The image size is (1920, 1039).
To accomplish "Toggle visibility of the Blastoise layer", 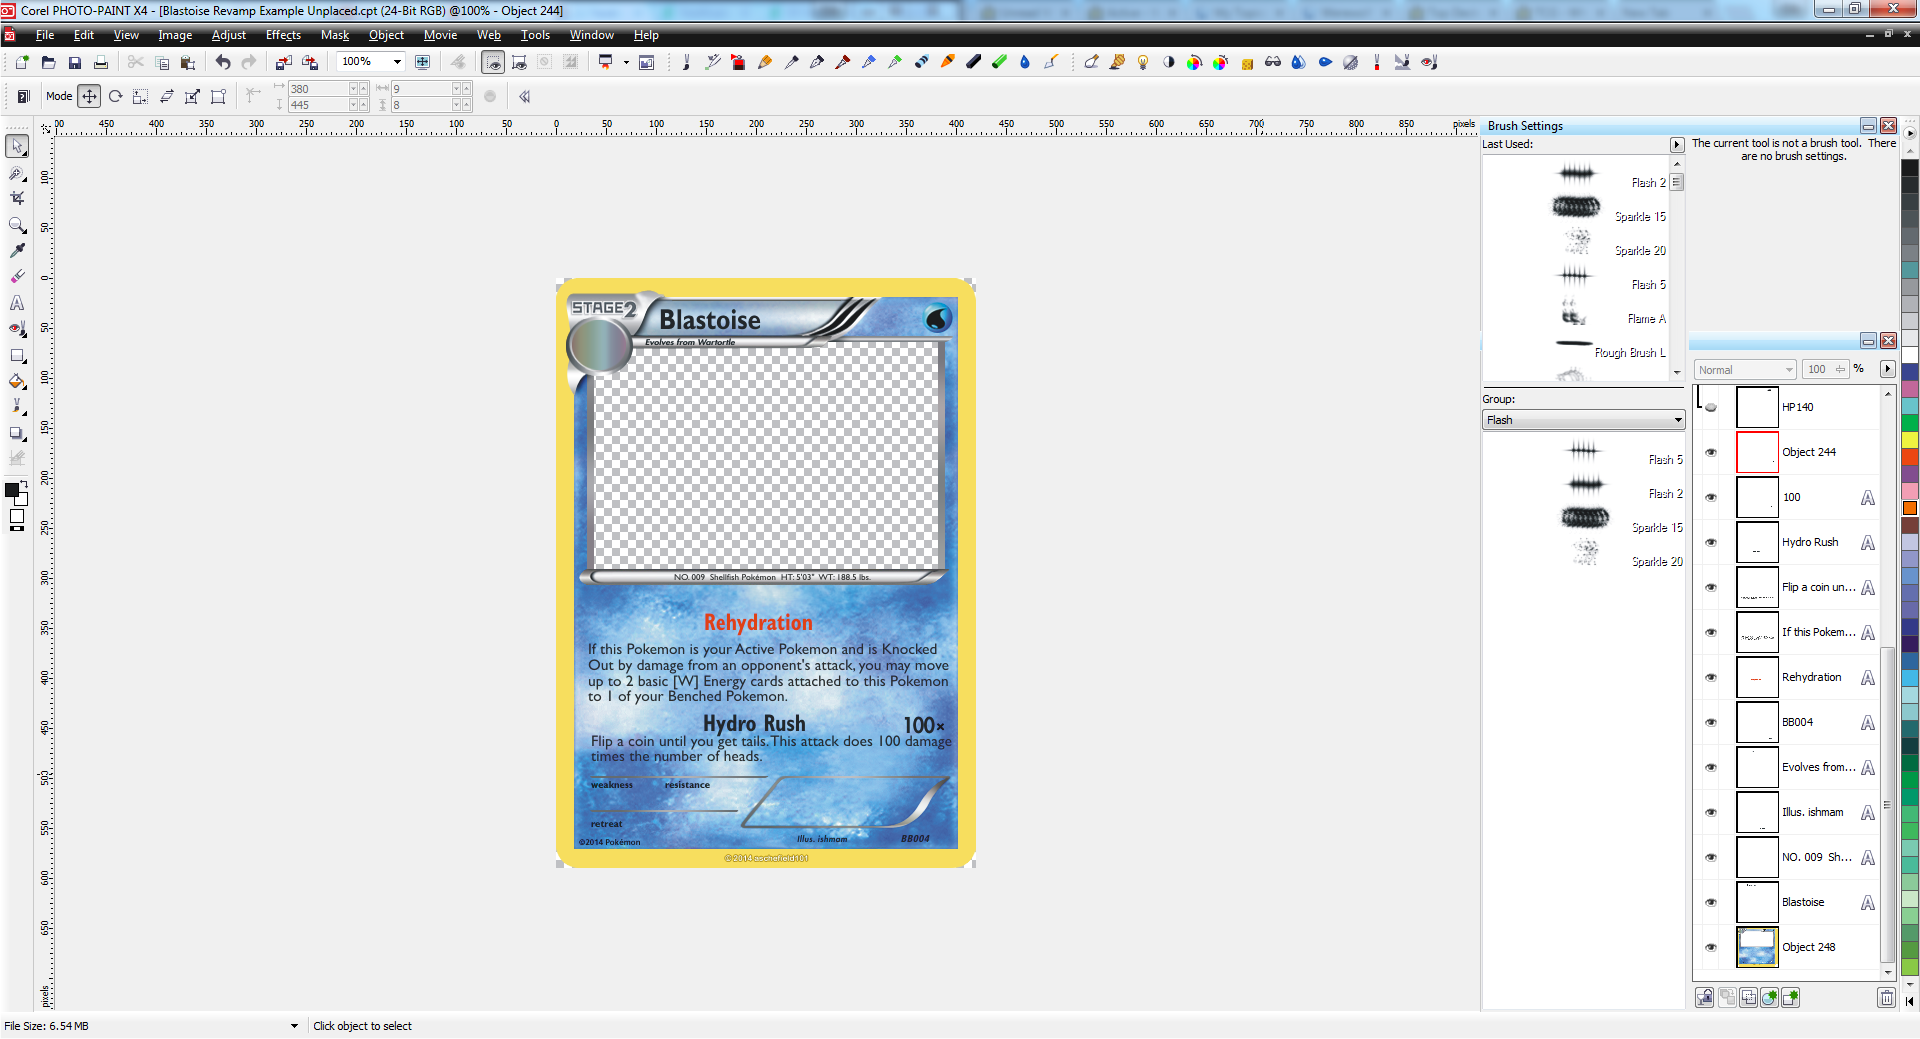I will pyautogui.click(x=1711, y=903).
